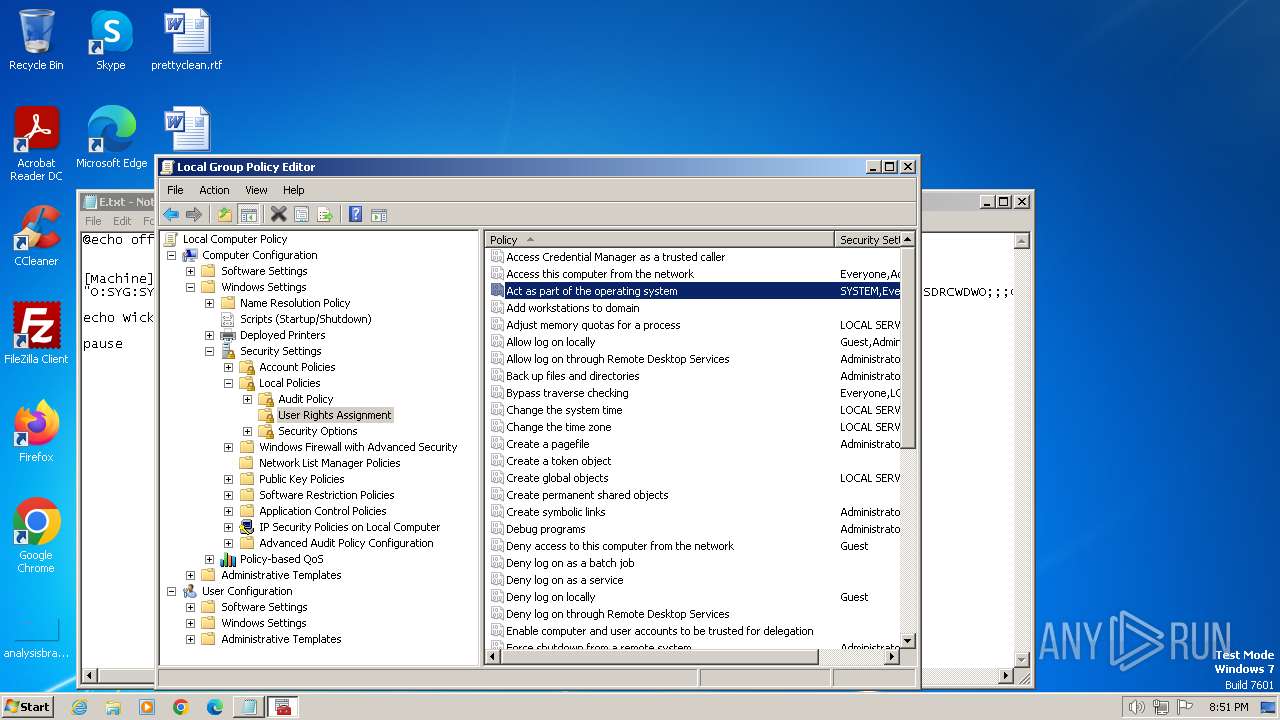Click the Delete X toolbar icon
The width and height of the screenshot is (1280, 720).
(x=279, y=214)
